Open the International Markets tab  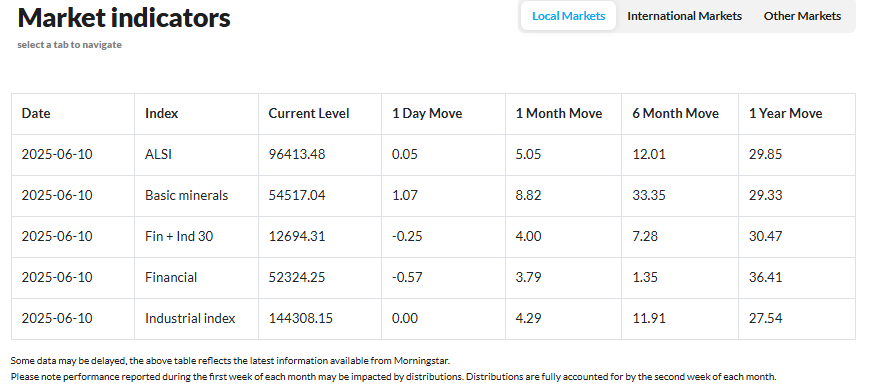click(x=684, y=16)
